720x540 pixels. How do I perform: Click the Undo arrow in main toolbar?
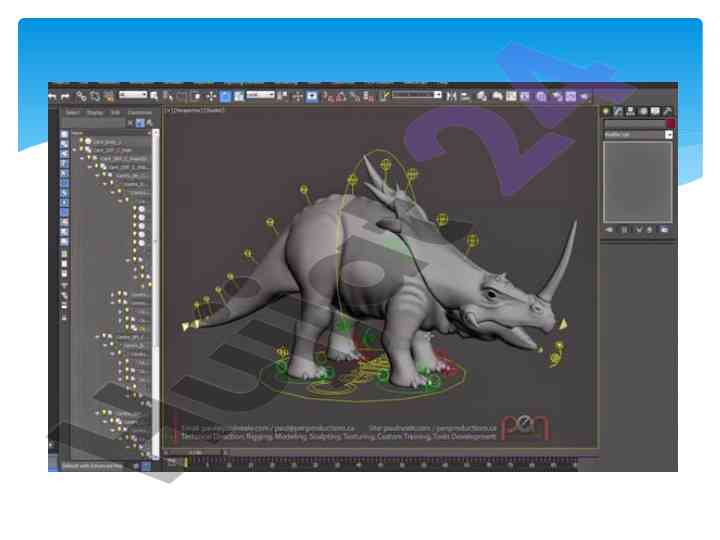[x=53, y=96]
